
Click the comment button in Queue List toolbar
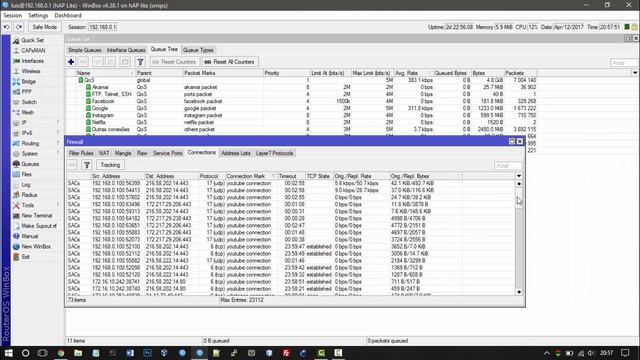[x=125, y=62]
